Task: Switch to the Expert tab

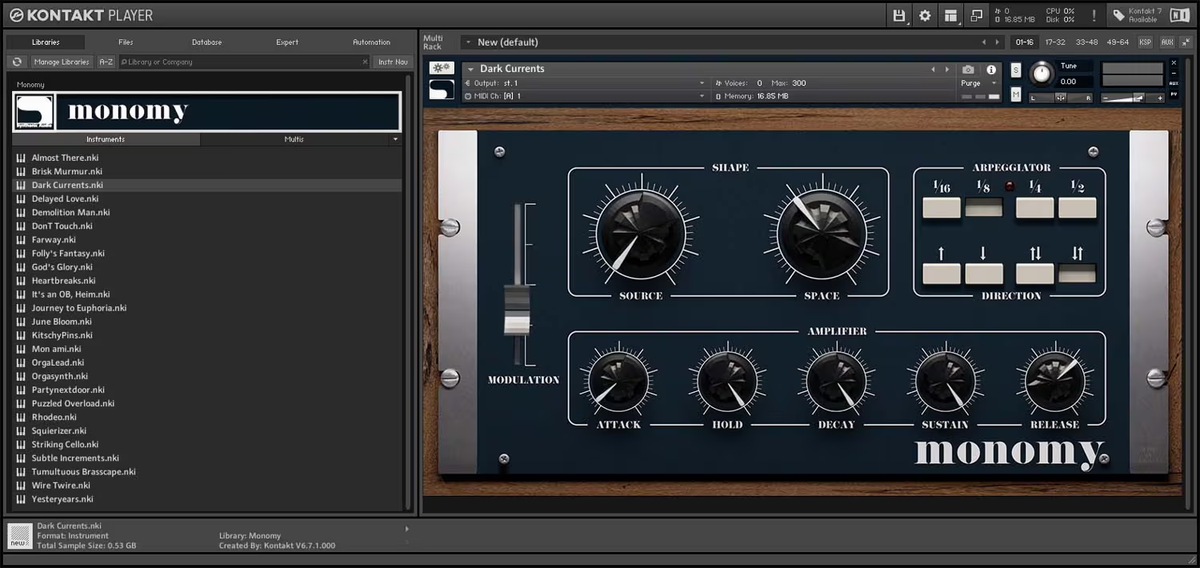Action: pyautogui.click(x=287, y=42)
